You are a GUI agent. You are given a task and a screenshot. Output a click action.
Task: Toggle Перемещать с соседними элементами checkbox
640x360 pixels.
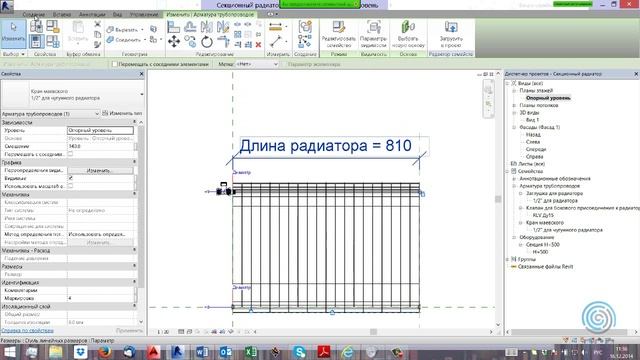[115, 64]
